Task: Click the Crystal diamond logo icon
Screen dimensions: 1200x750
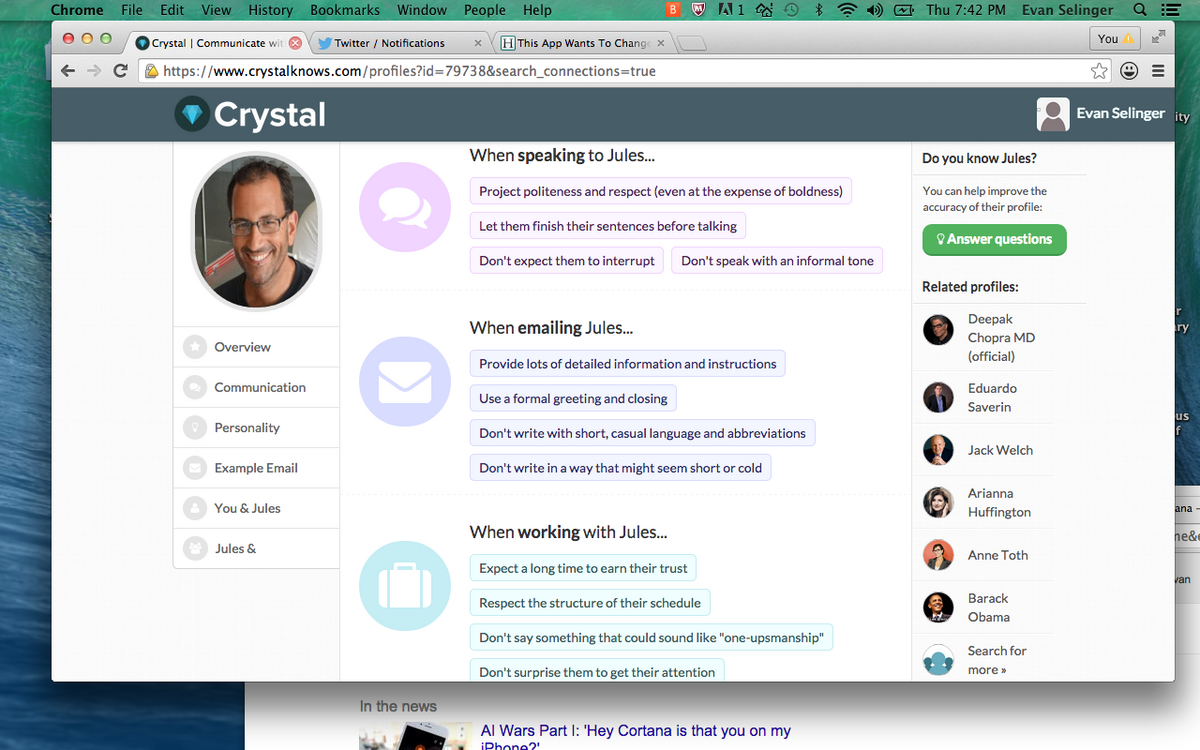Action: 191,114
